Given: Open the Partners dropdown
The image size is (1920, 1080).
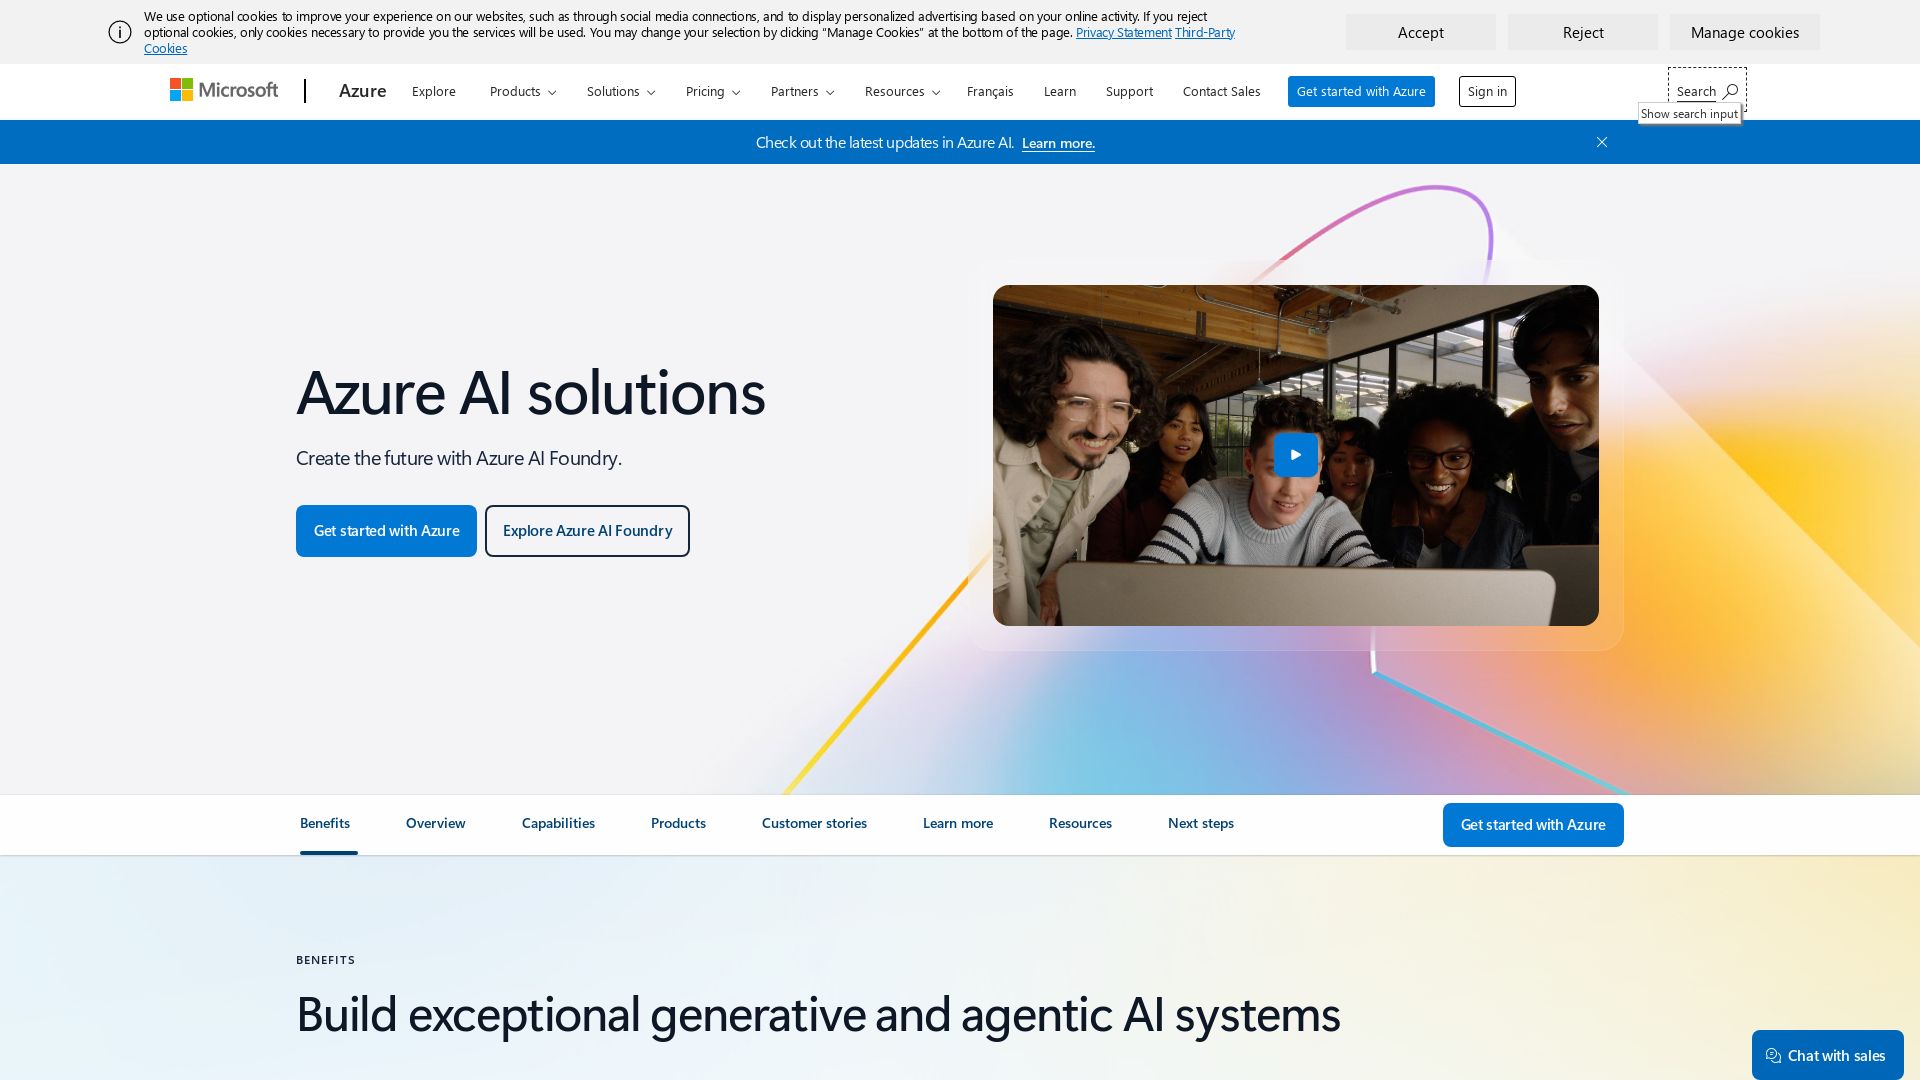Looking at the screenshot, I should pos(801,91).
